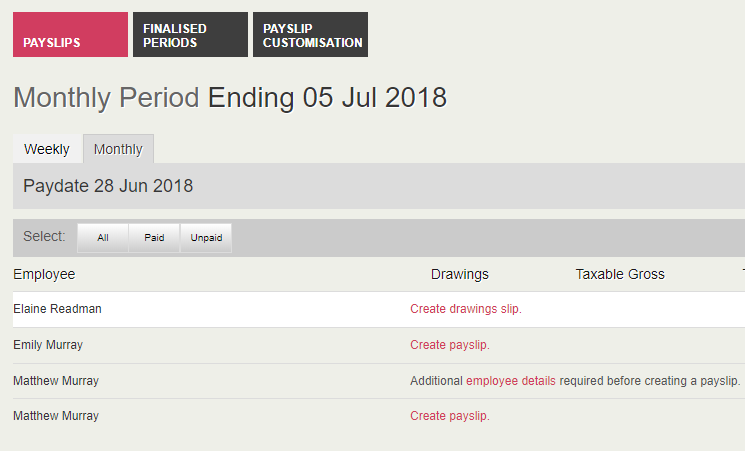Click the Taxable Gross column header
This screenshot has height=451, width=745.
(620, 274)
